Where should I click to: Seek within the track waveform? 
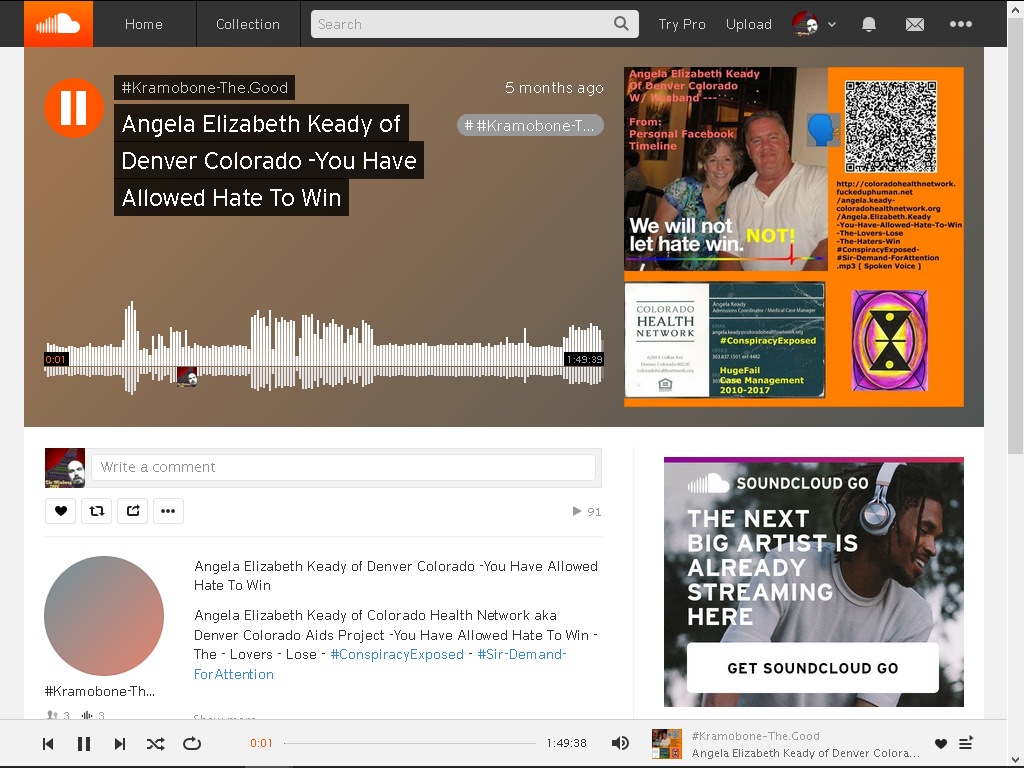point(323,348)
